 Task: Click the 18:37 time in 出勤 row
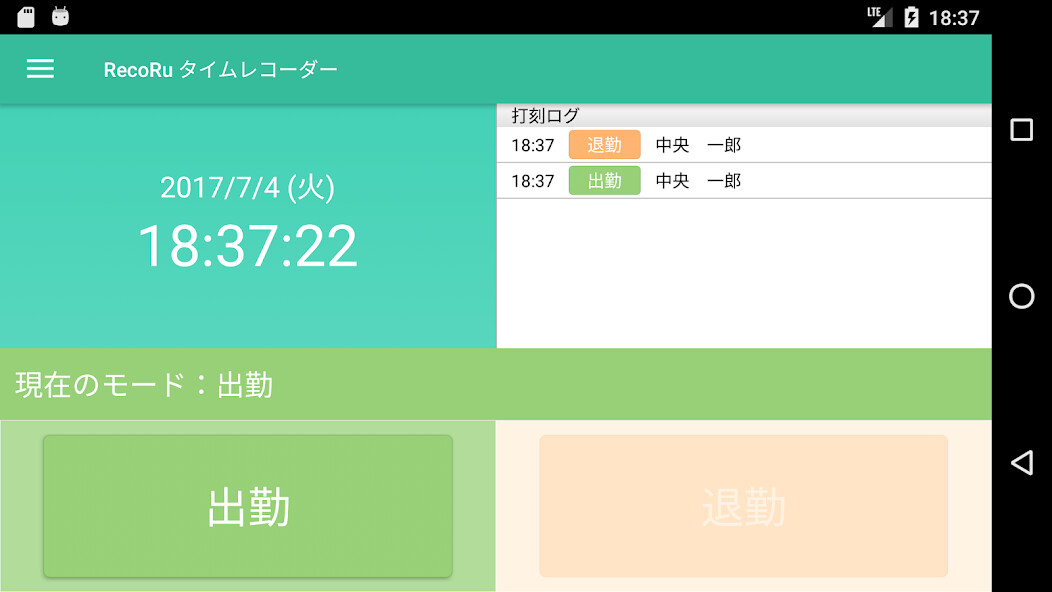coord(533,181)
